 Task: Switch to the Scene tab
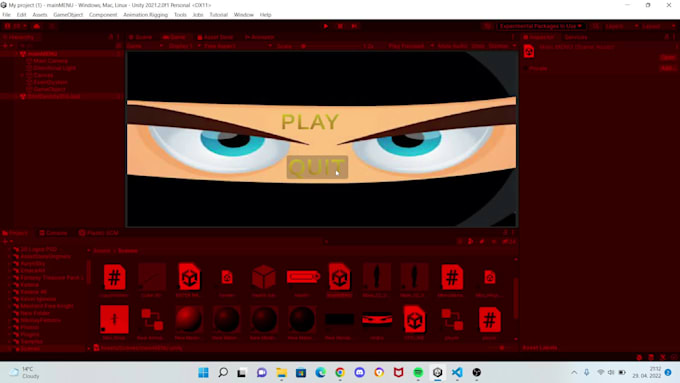[141, 37]
